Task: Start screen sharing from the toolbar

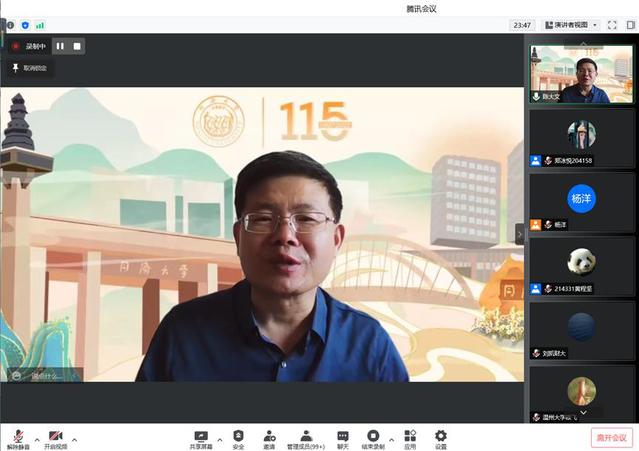Action: point(201,439)
